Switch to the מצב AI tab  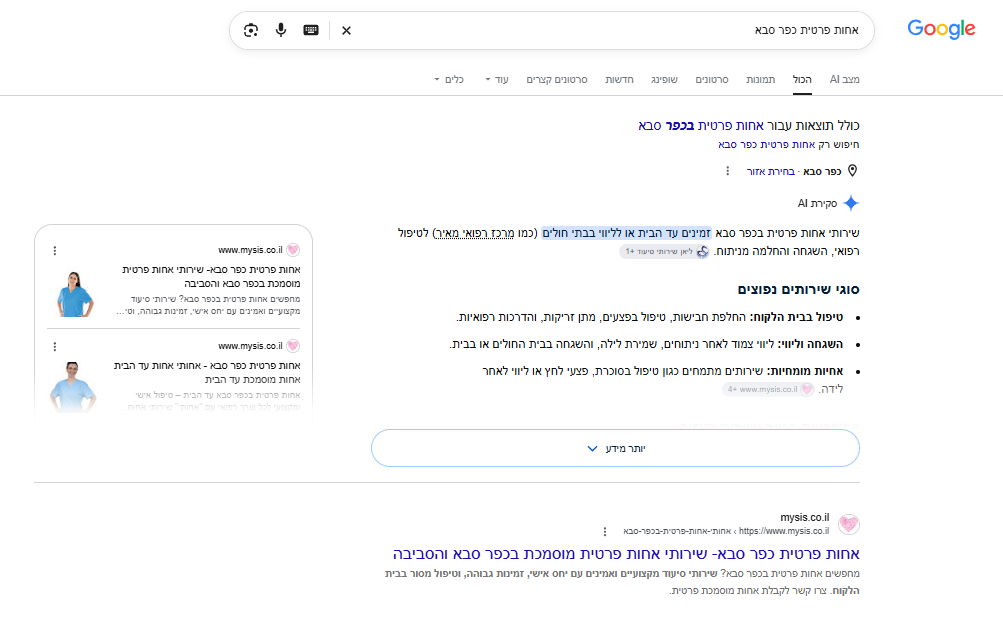[x=844, y=79]
